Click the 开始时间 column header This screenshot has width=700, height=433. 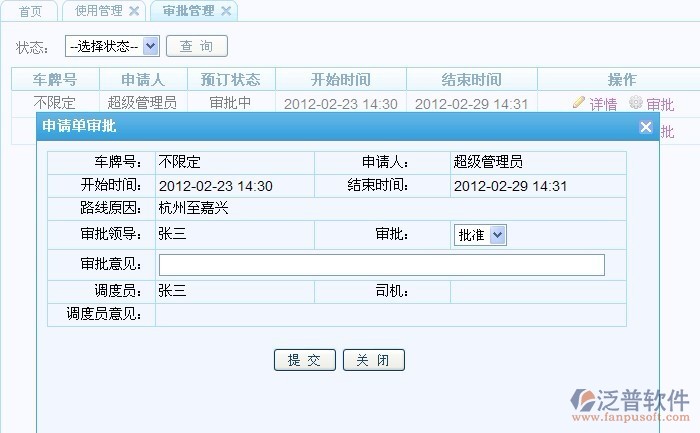pos(340,80)
